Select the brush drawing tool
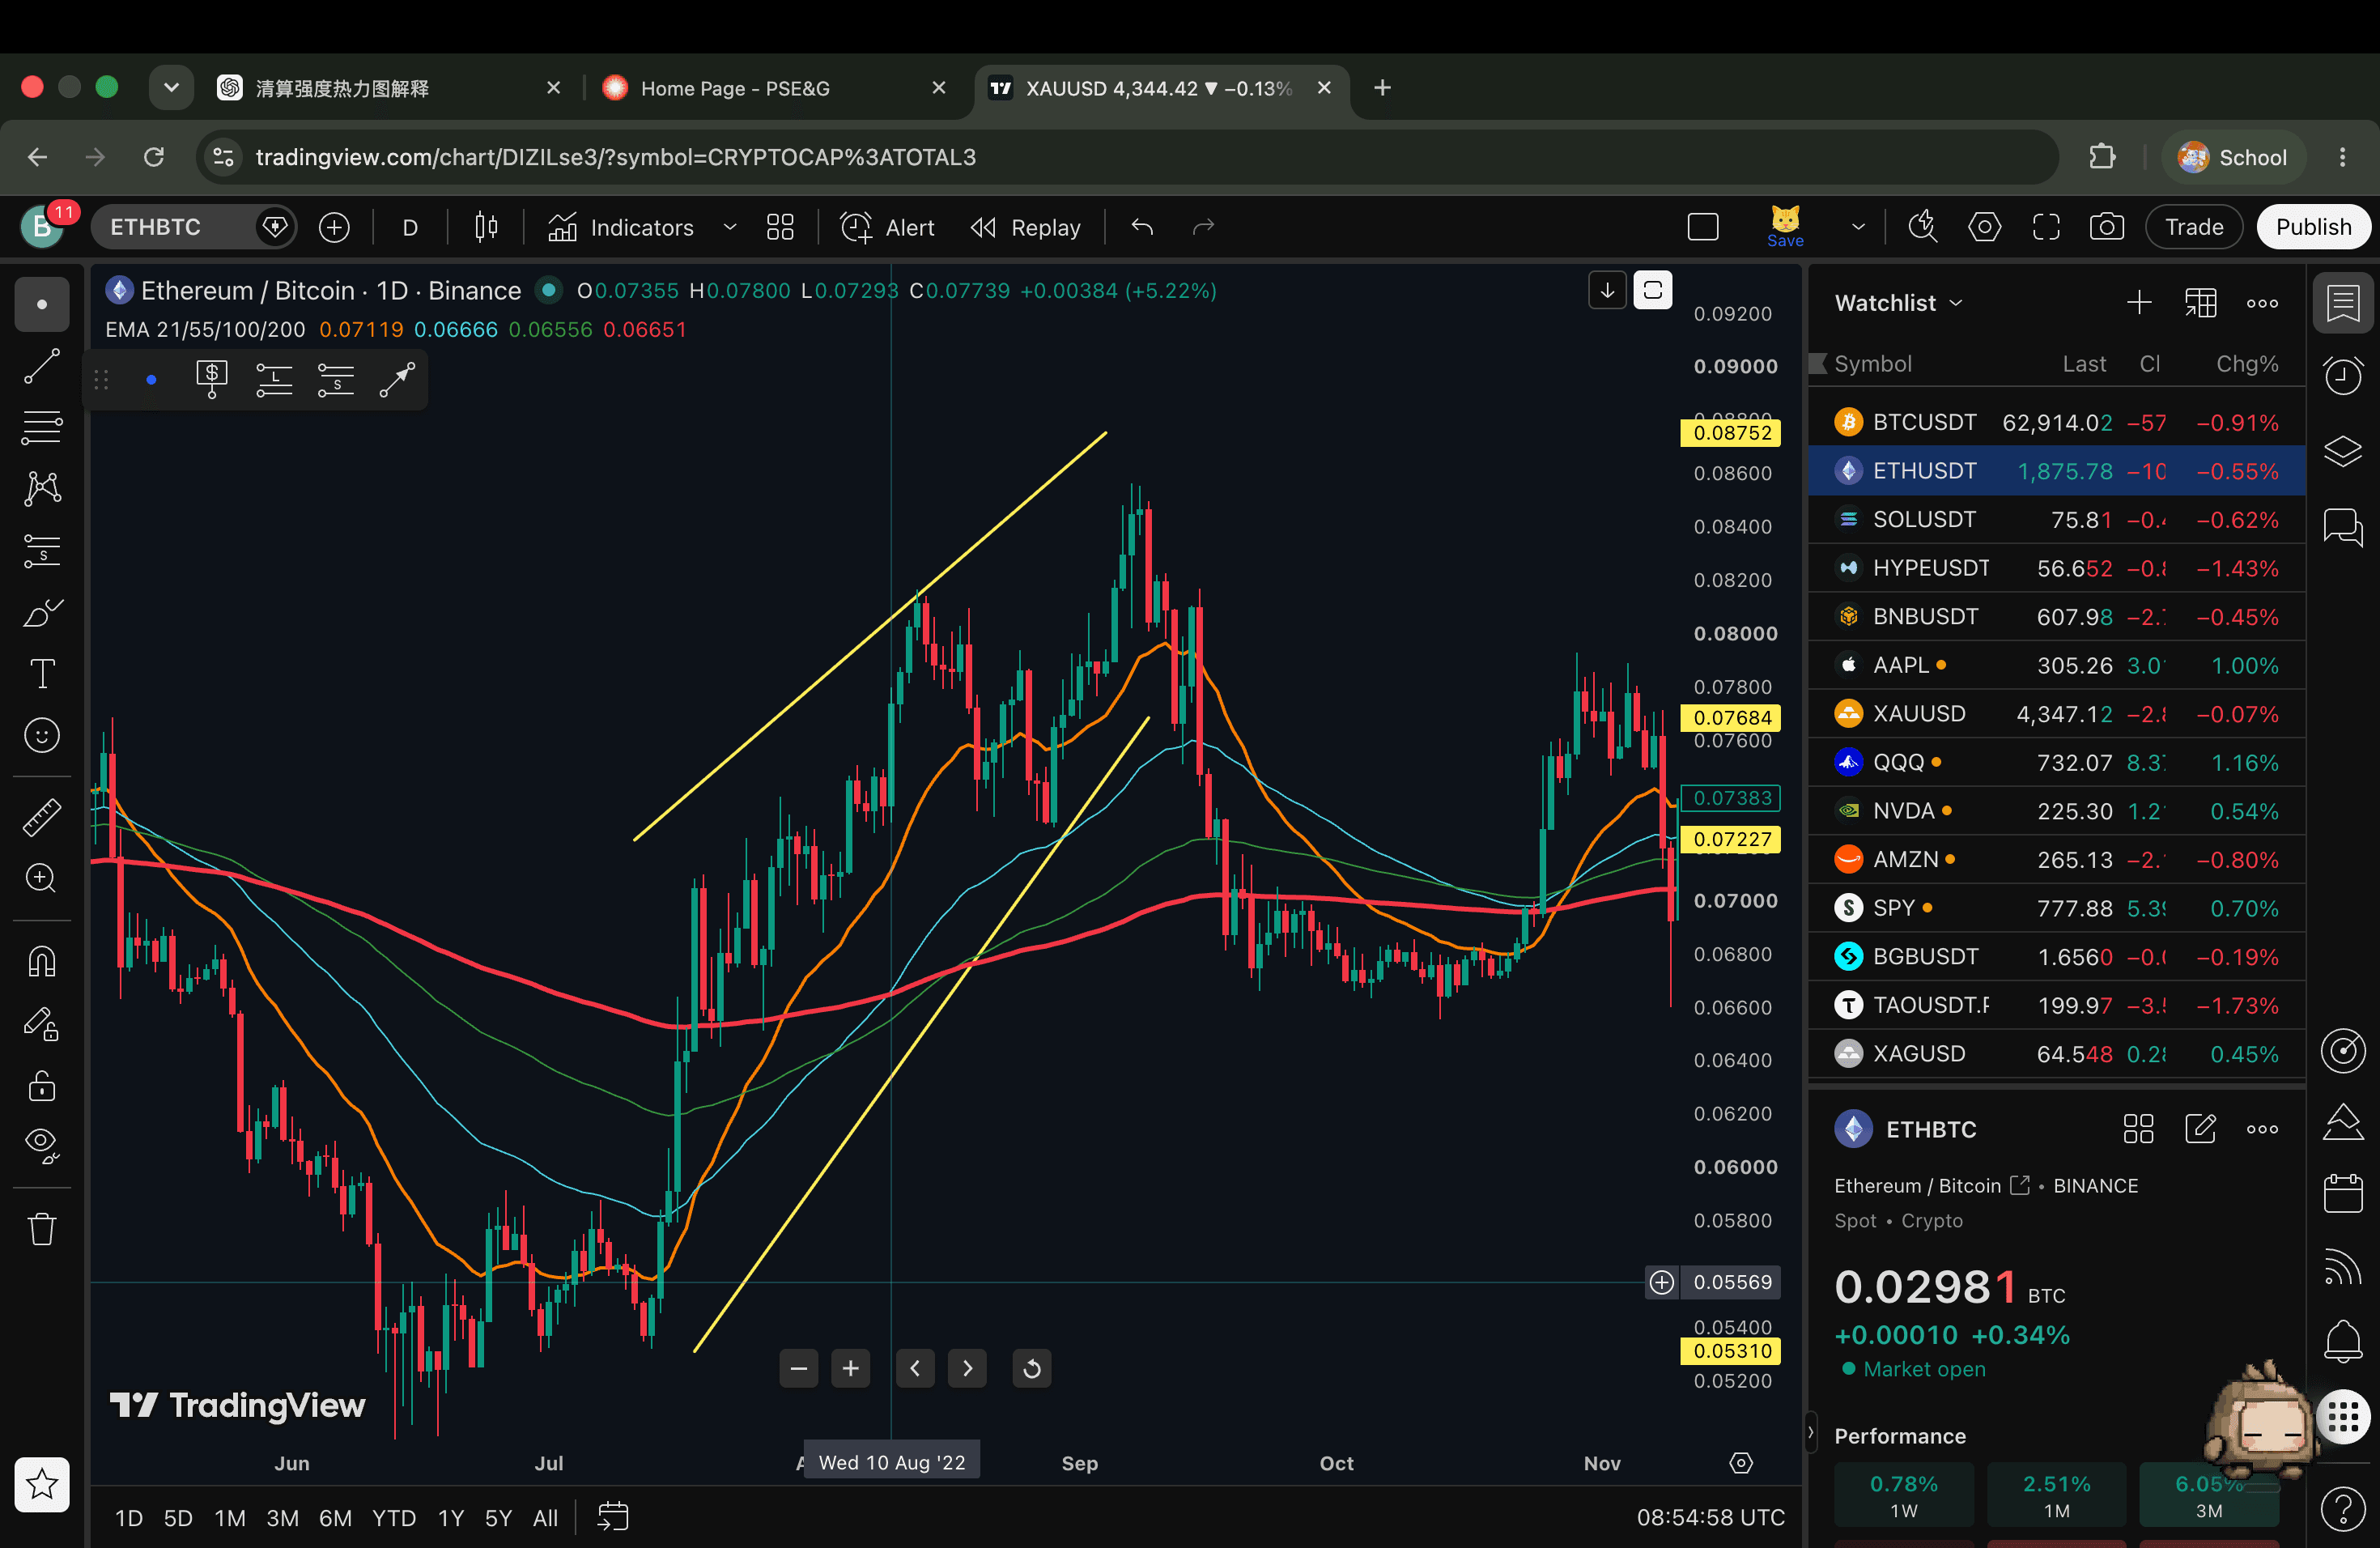The image size is (2380, 1548). tap(41, 612)
